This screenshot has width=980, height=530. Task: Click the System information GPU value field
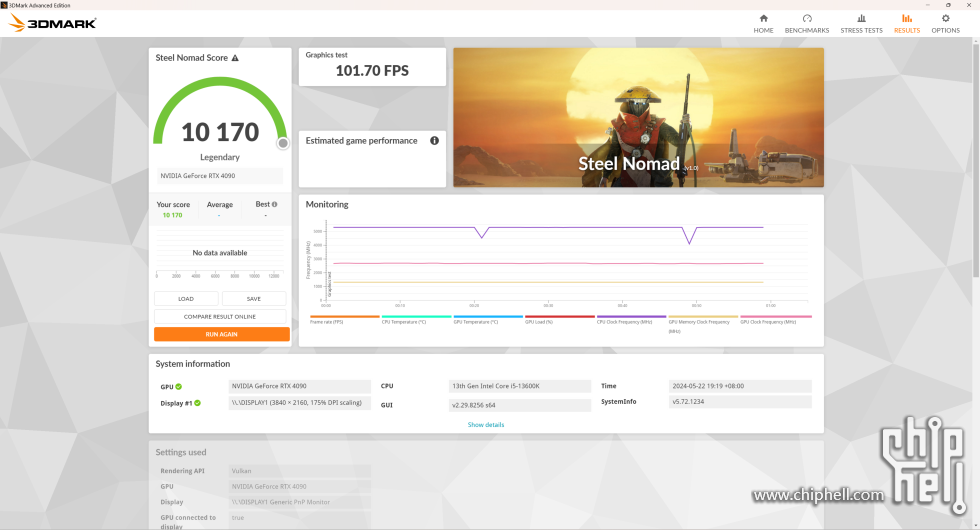[300, 386]
